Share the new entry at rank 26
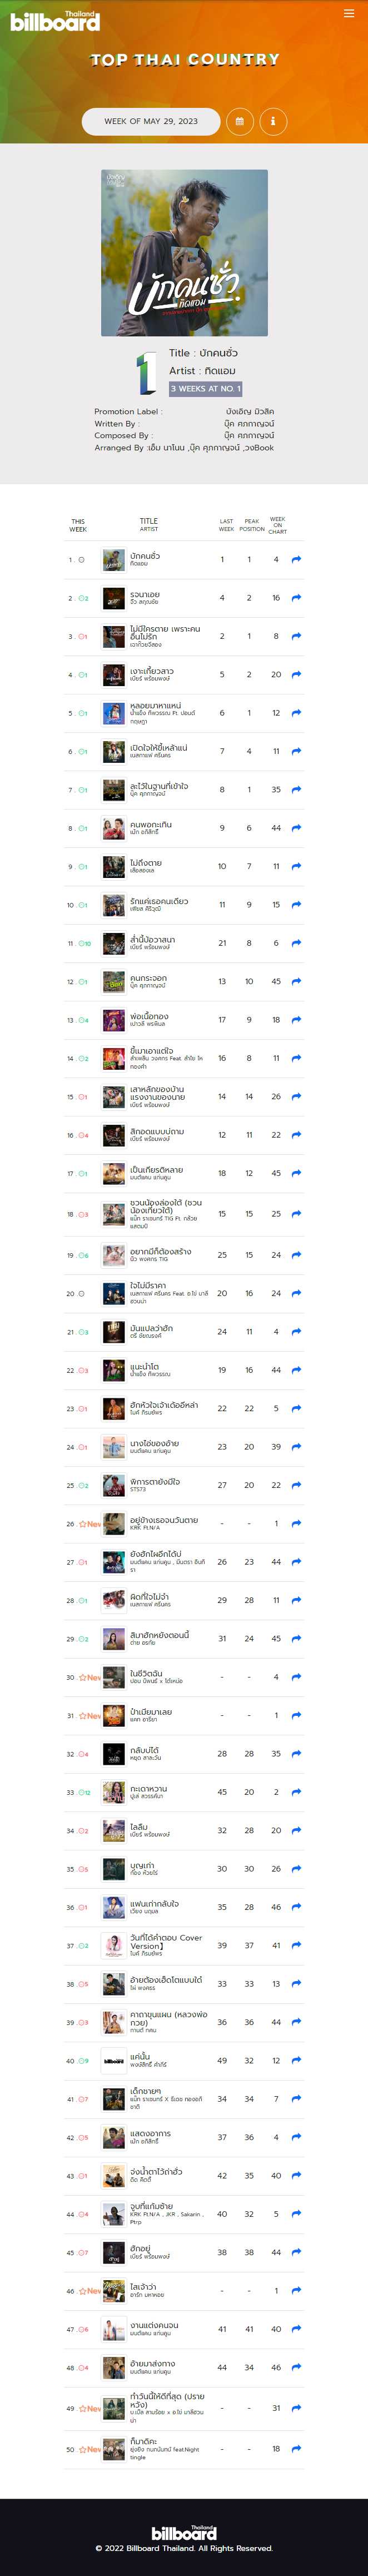 click(x=296, y=1523)
